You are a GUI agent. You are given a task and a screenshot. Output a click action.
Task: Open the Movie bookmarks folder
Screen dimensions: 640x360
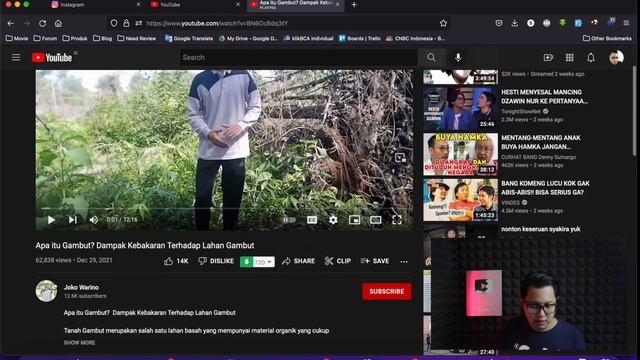pos(17,38)
